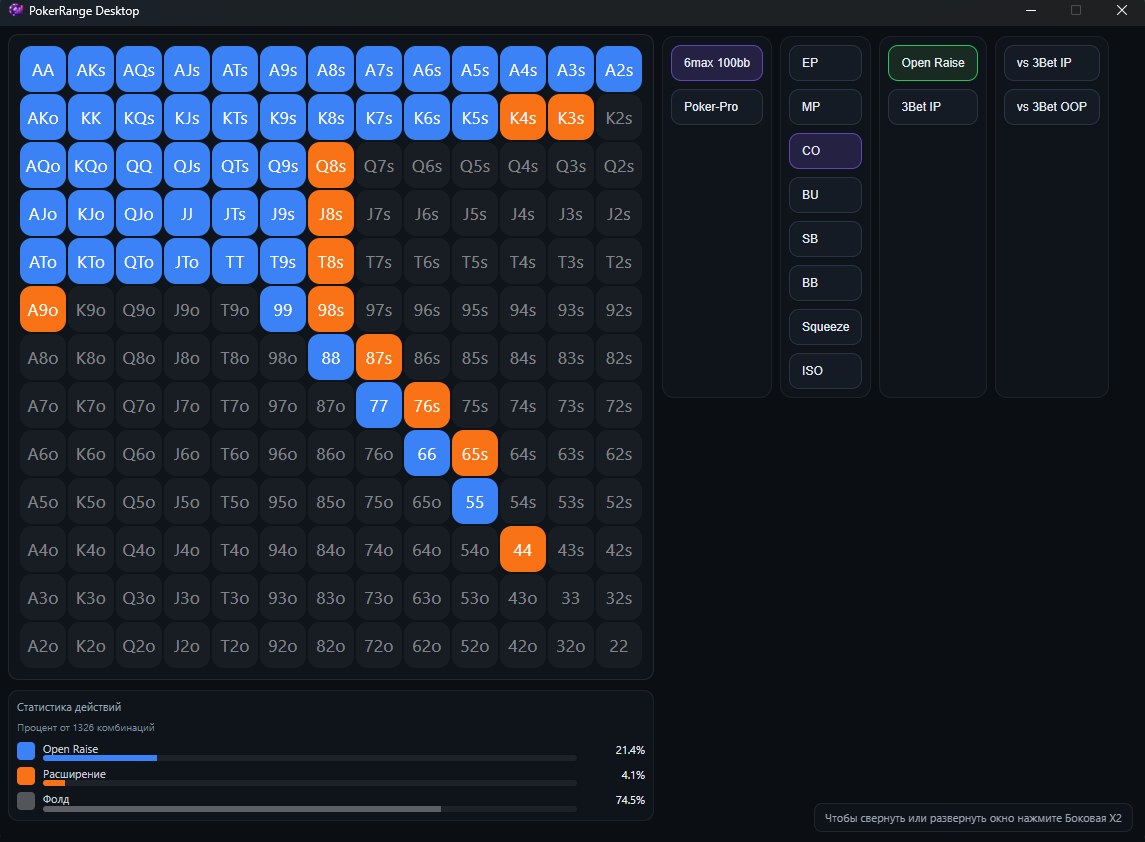Pick the BB position
The width and height of the screenshot is (1145, 842).
tap(825, 283)
